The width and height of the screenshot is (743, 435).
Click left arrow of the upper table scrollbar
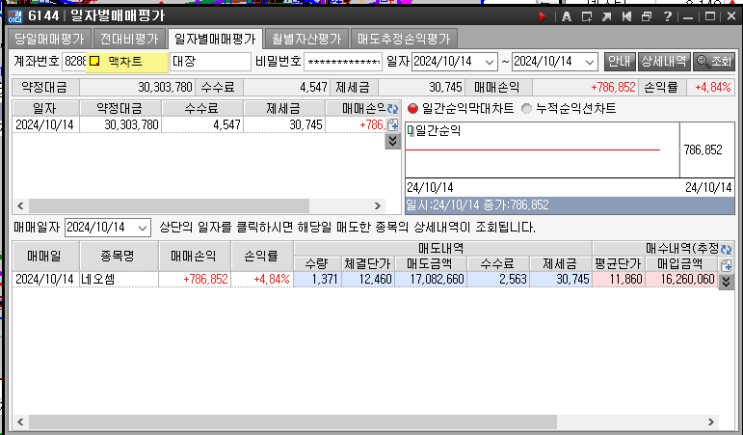click(x=20, y=206)
